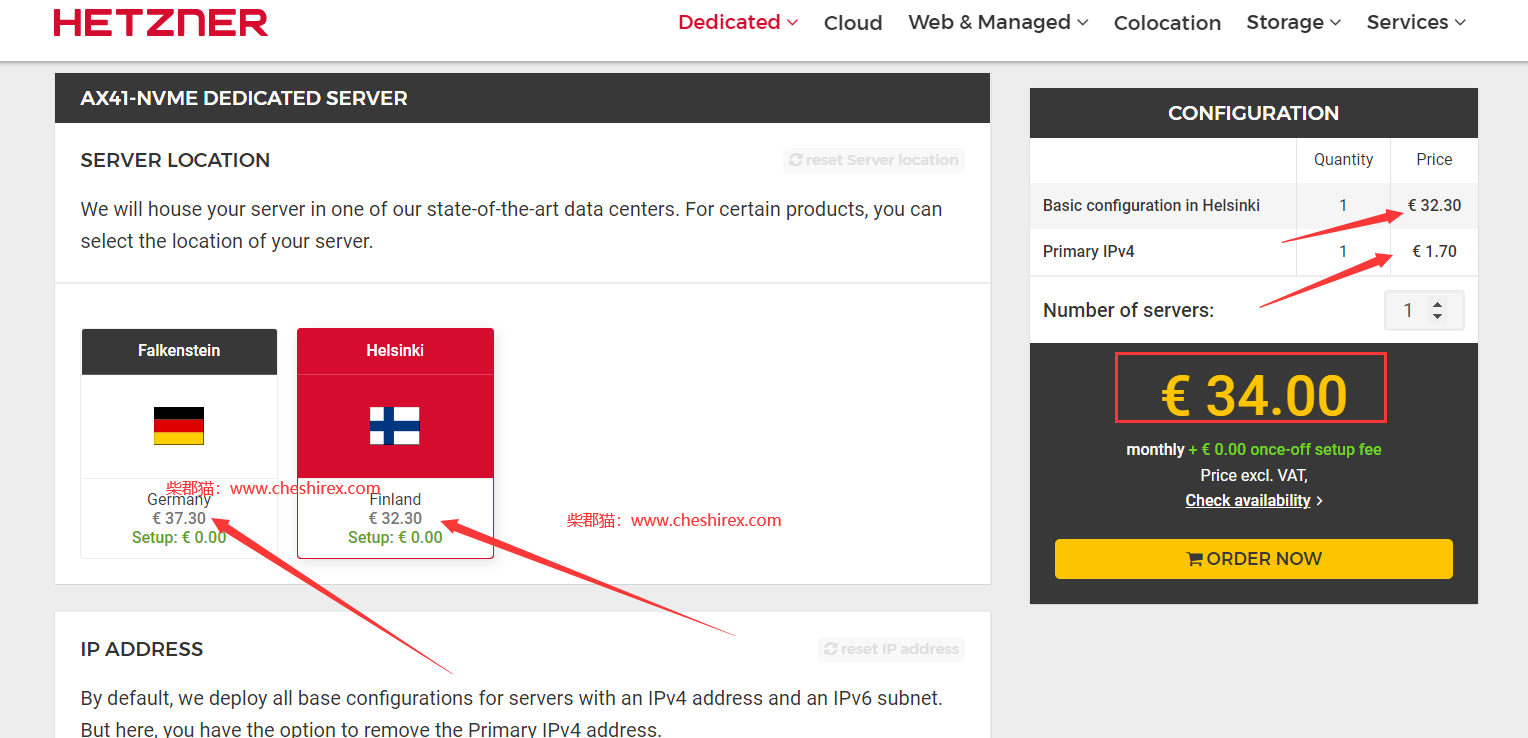Click the CONFIGURATION panel heading
The width and height of the screenshot is (1528, 738).
(x=1254, y=113)
